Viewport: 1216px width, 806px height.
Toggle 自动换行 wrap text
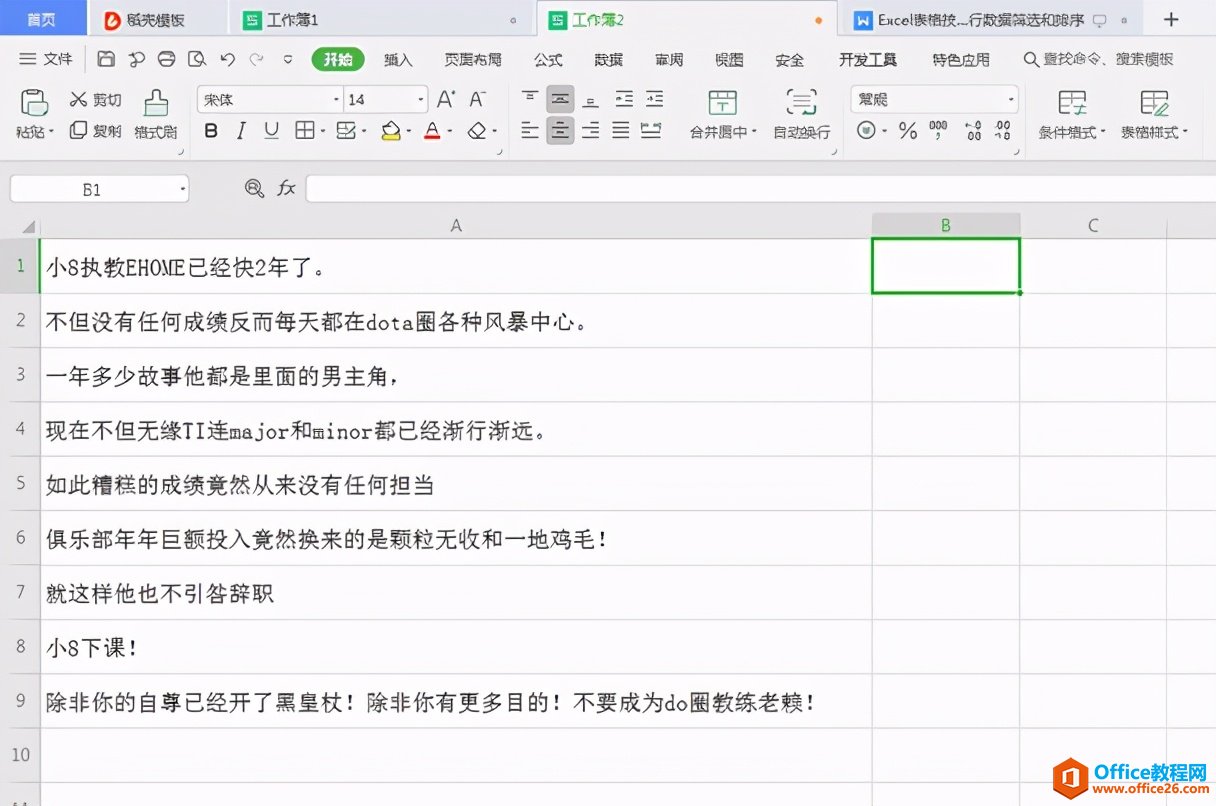click(801, 114)
